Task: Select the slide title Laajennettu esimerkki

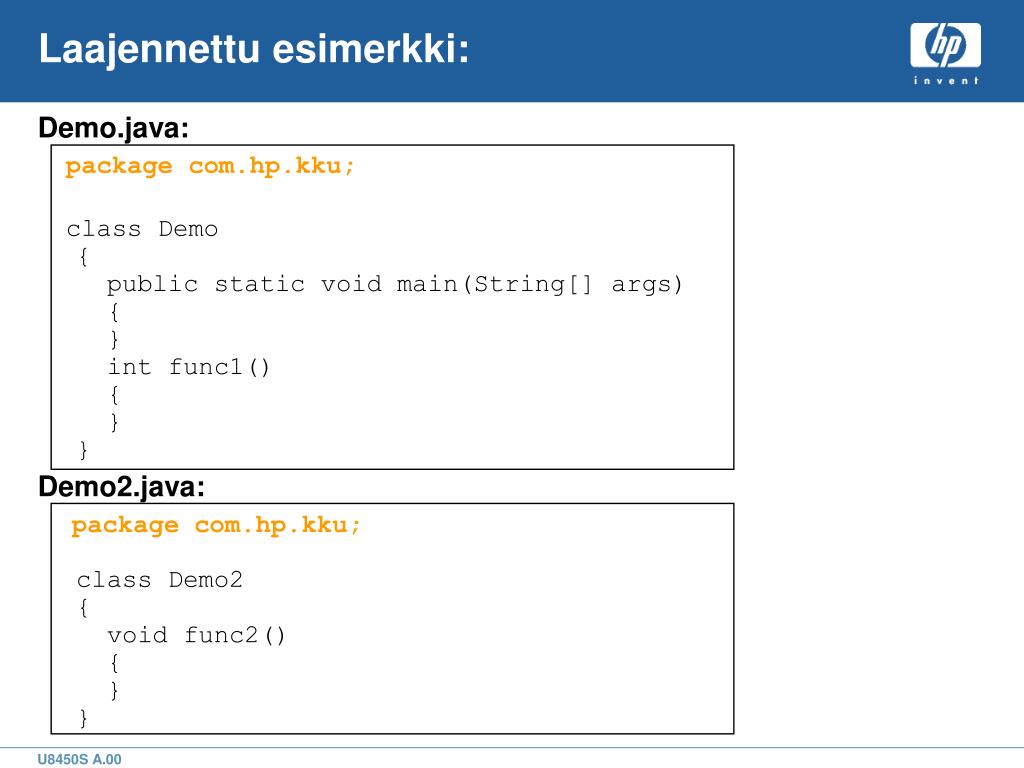Action: [253, 49]
